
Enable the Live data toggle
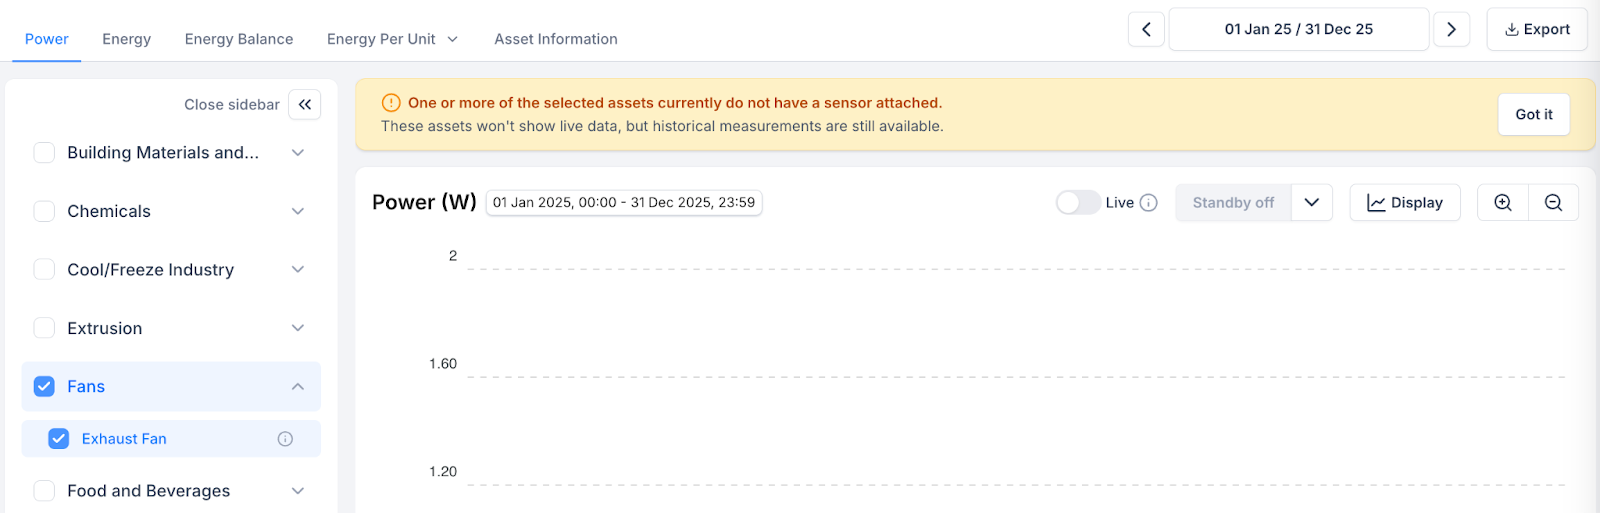pos(1078,203)
